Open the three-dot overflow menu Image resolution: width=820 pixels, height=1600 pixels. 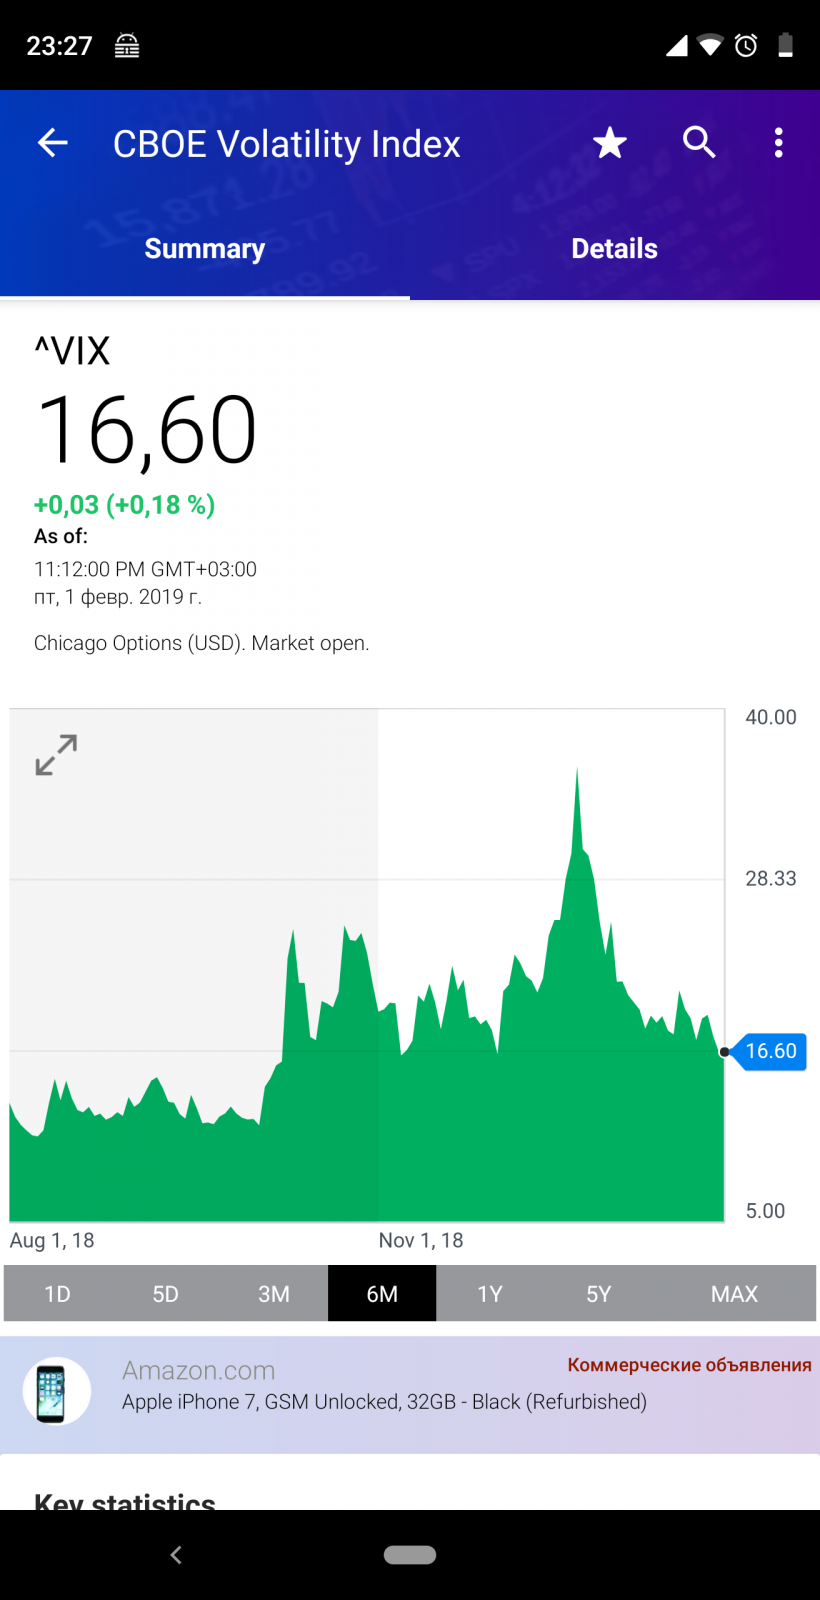tap(778, 143)
